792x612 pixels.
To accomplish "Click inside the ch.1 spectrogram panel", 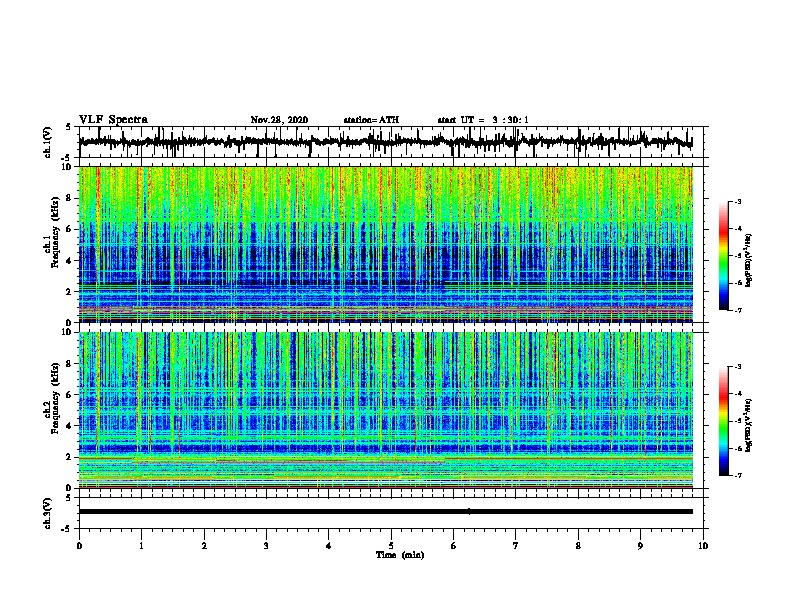I will coord(386,244).
